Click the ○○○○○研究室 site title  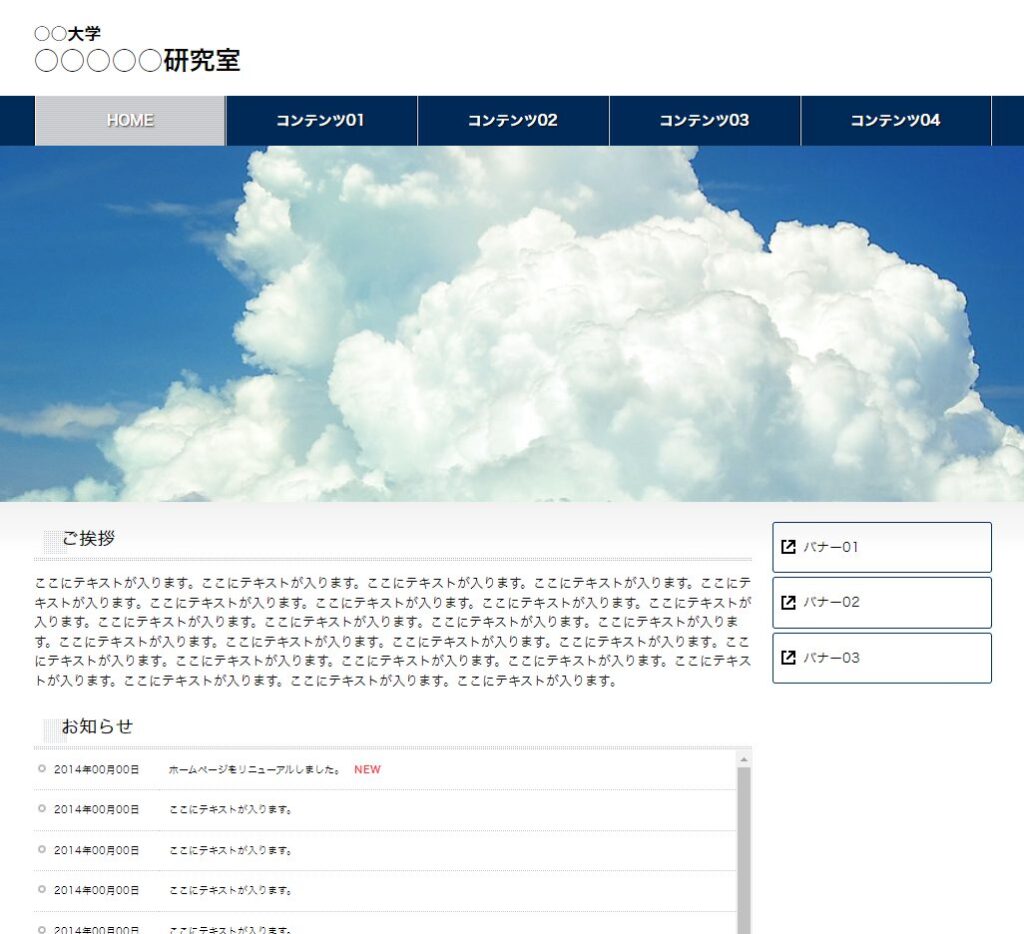point(137,61)
